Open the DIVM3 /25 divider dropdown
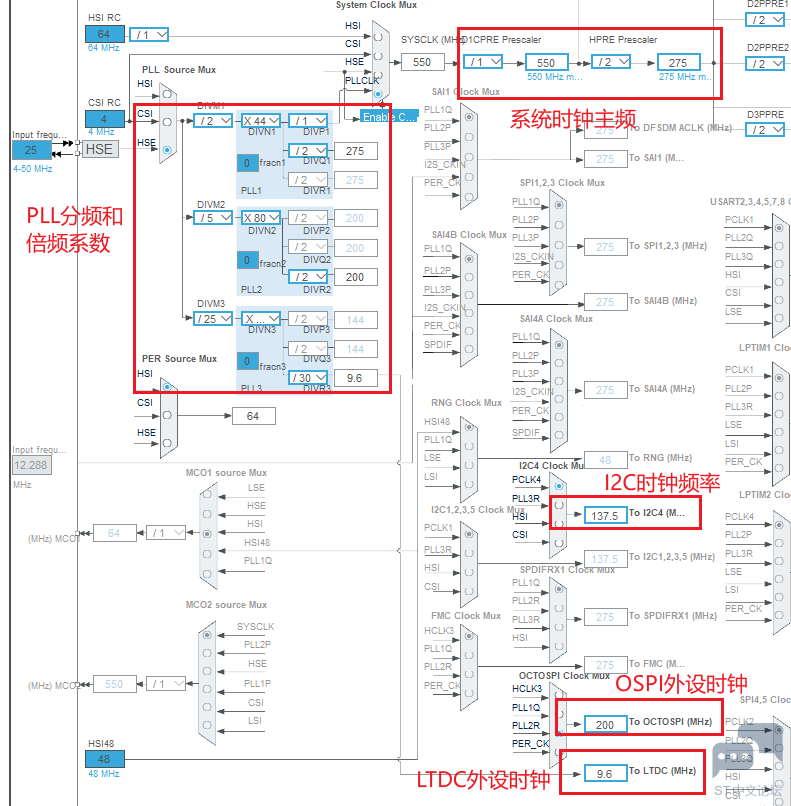The height and width of the screenshot is (806, 791). pyautogui.click(x=213, y=319)
